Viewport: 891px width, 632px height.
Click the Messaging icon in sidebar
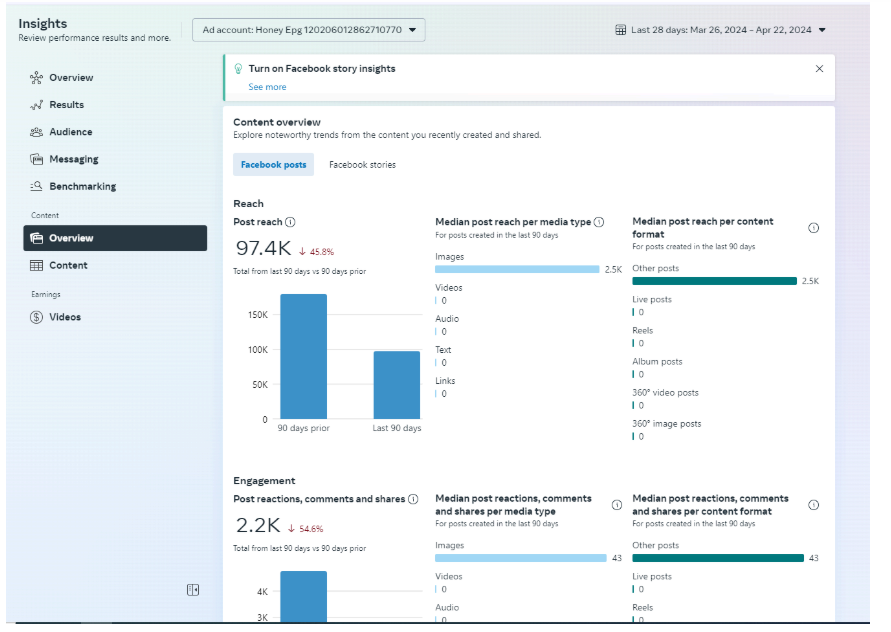click(37, 159)
